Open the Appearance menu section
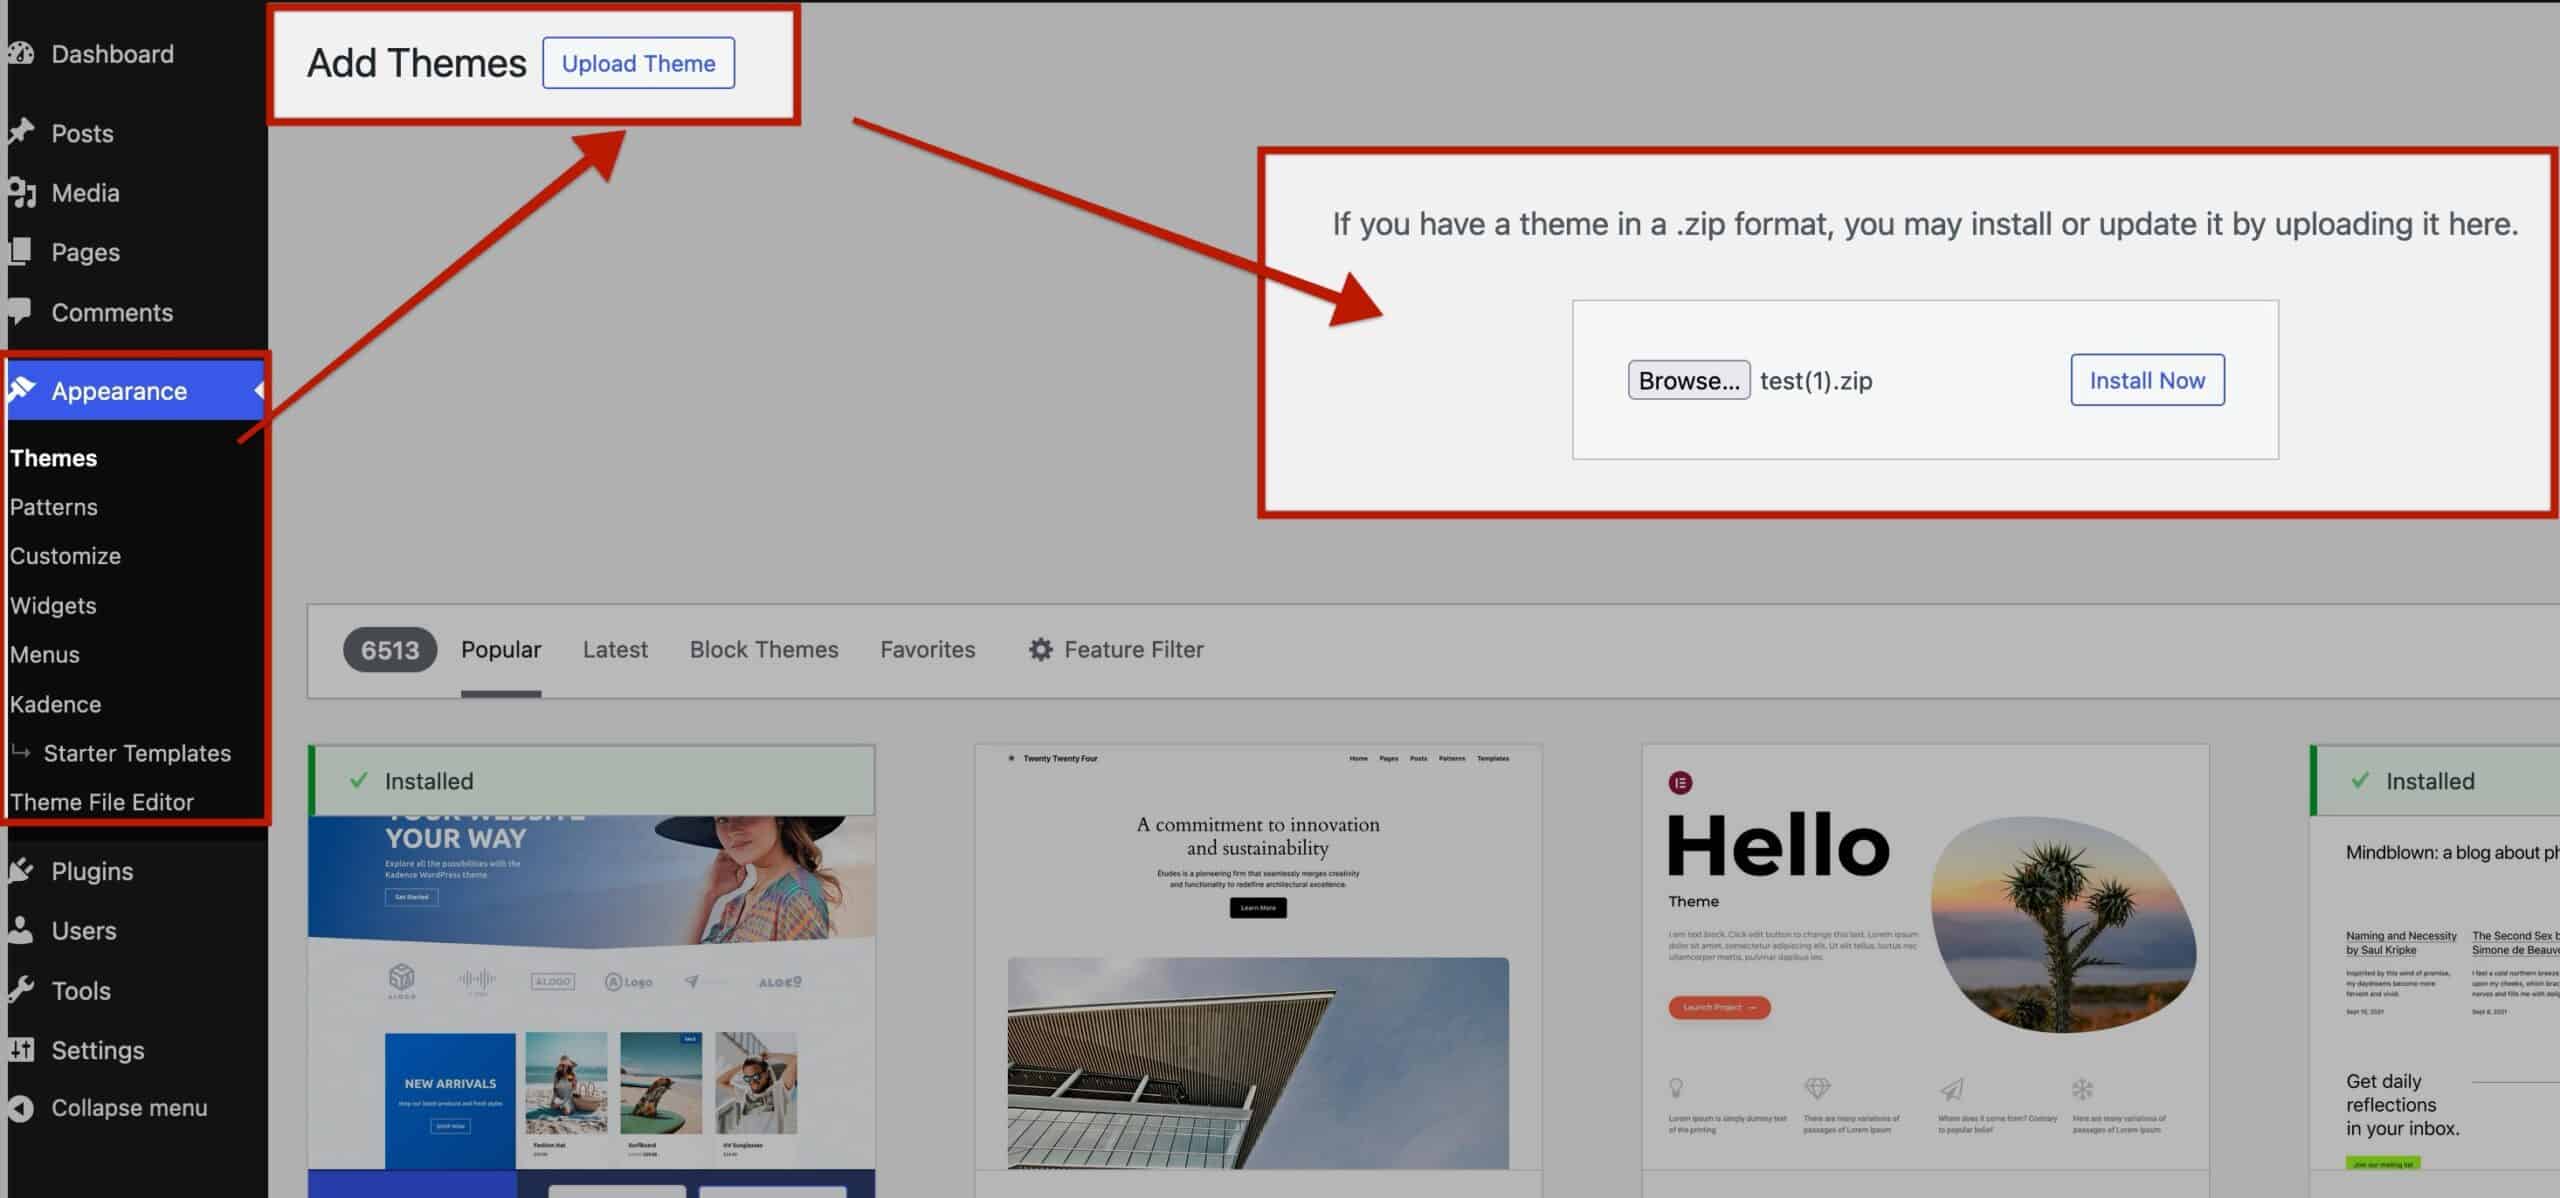 pos(119,391)
